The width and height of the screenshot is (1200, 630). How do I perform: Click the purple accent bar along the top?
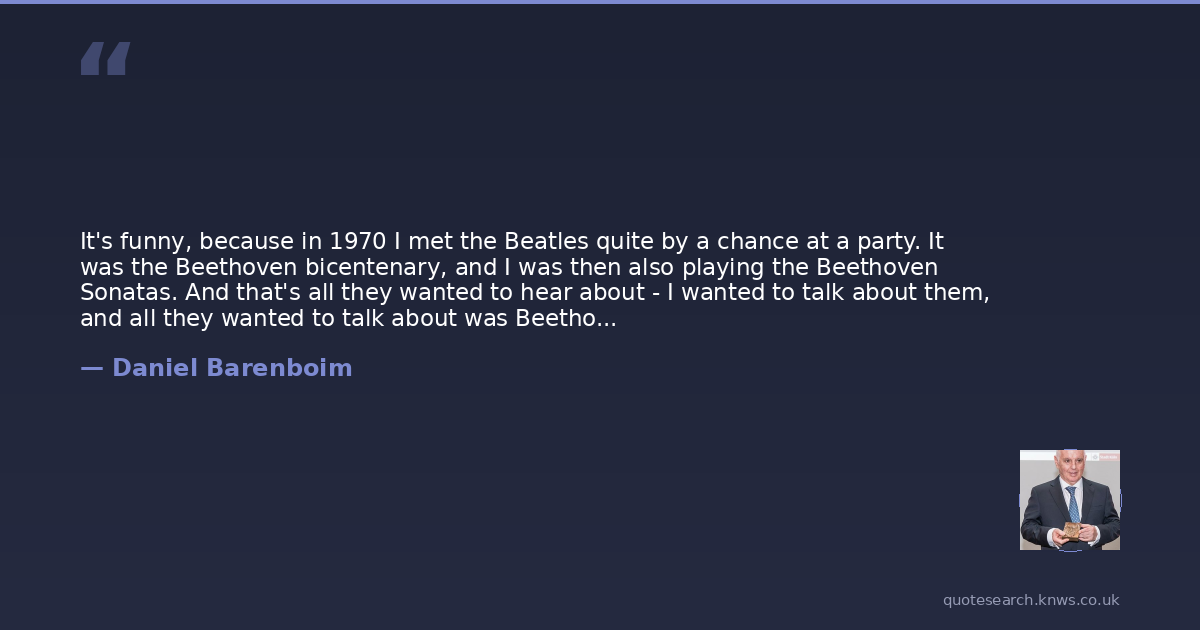point(600,2)
